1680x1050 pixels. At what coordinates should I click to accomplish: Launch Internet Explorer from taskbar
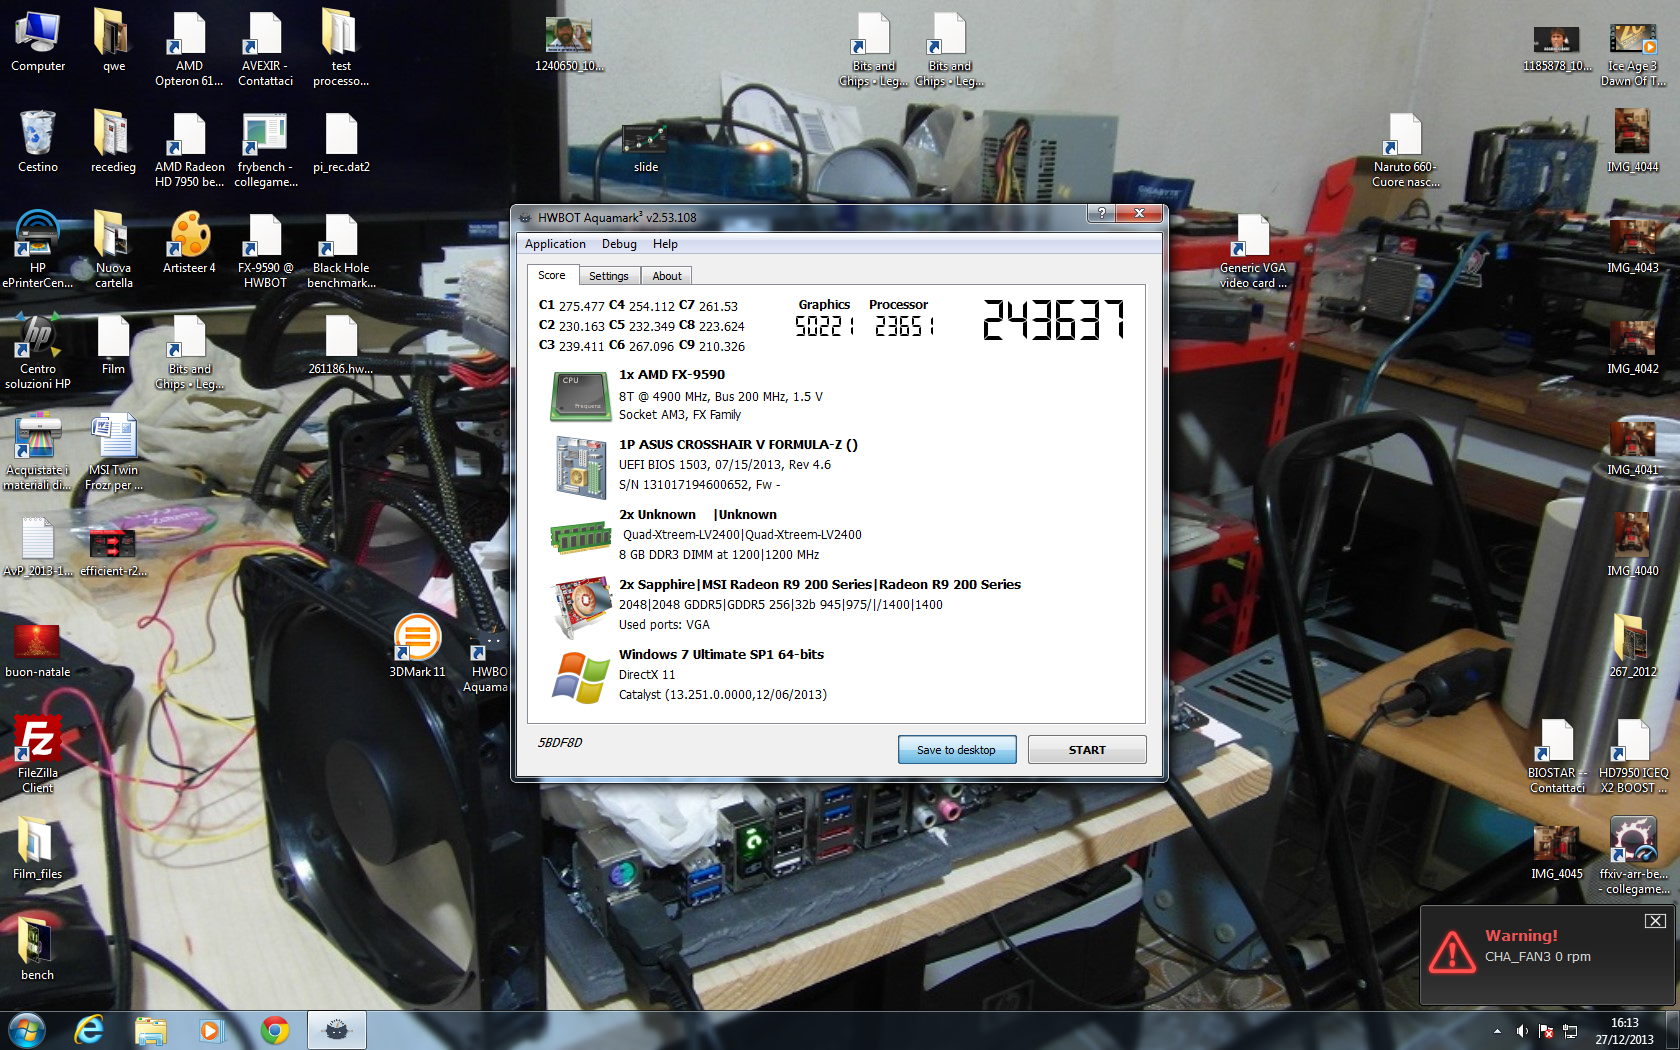pos(89,1030)
